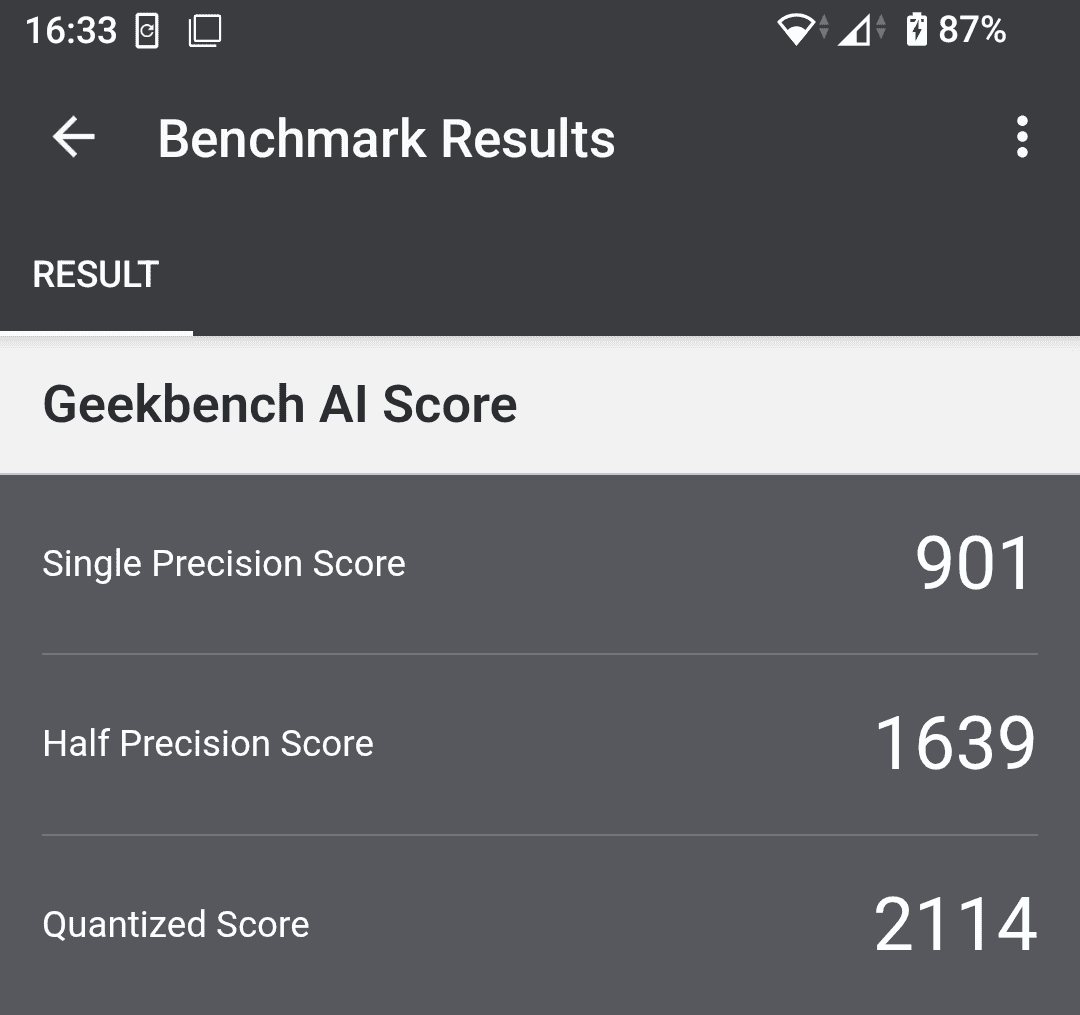1080x1015 pixels.
Task: Tap the cellular signal icon
Action: tap(855, 30)
